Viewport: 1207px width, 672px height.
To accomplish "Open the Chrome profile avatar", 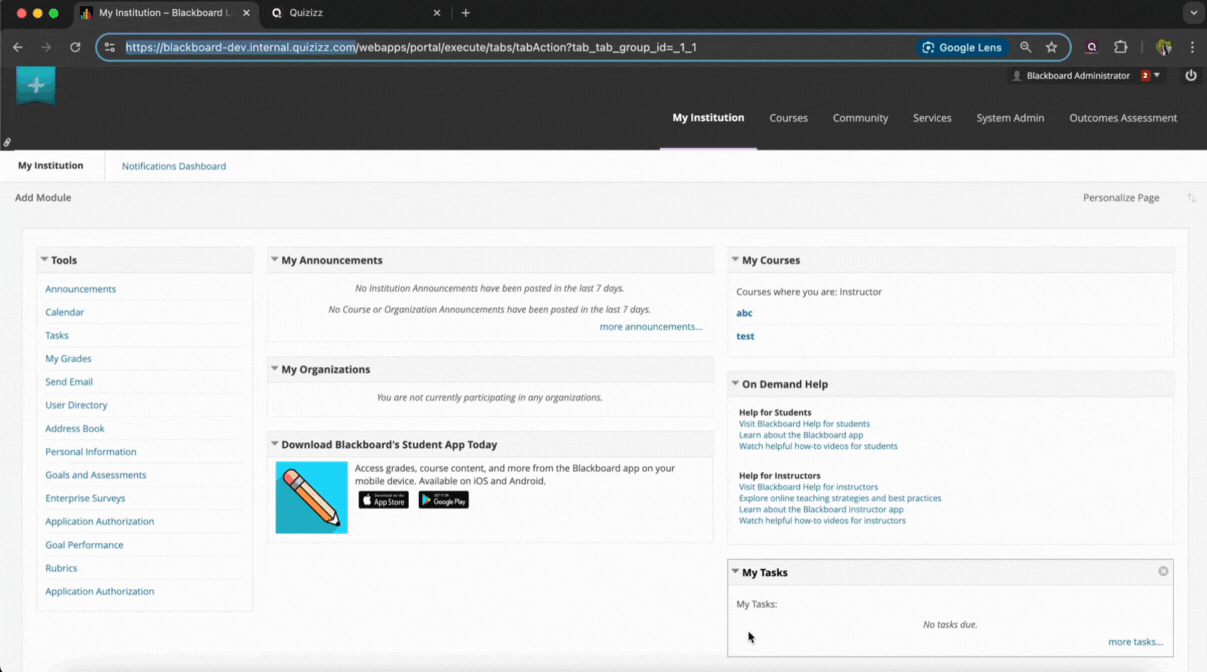I will pos(1163,47).
